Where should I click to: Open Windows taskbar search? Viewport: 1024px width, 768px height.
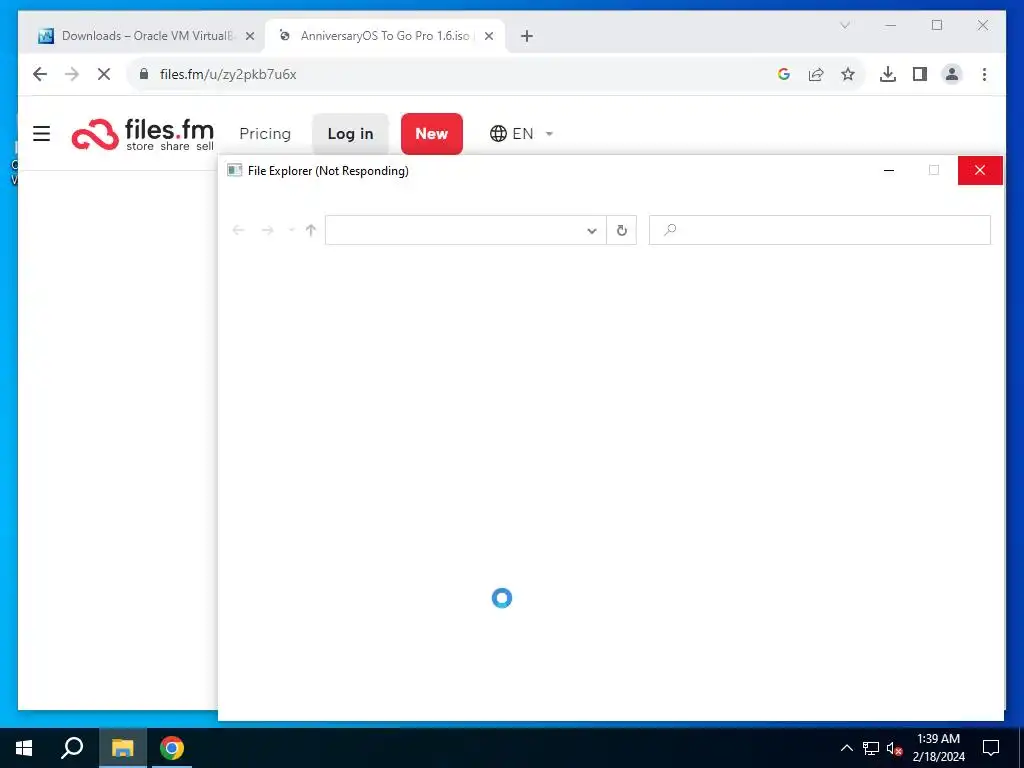72,748
